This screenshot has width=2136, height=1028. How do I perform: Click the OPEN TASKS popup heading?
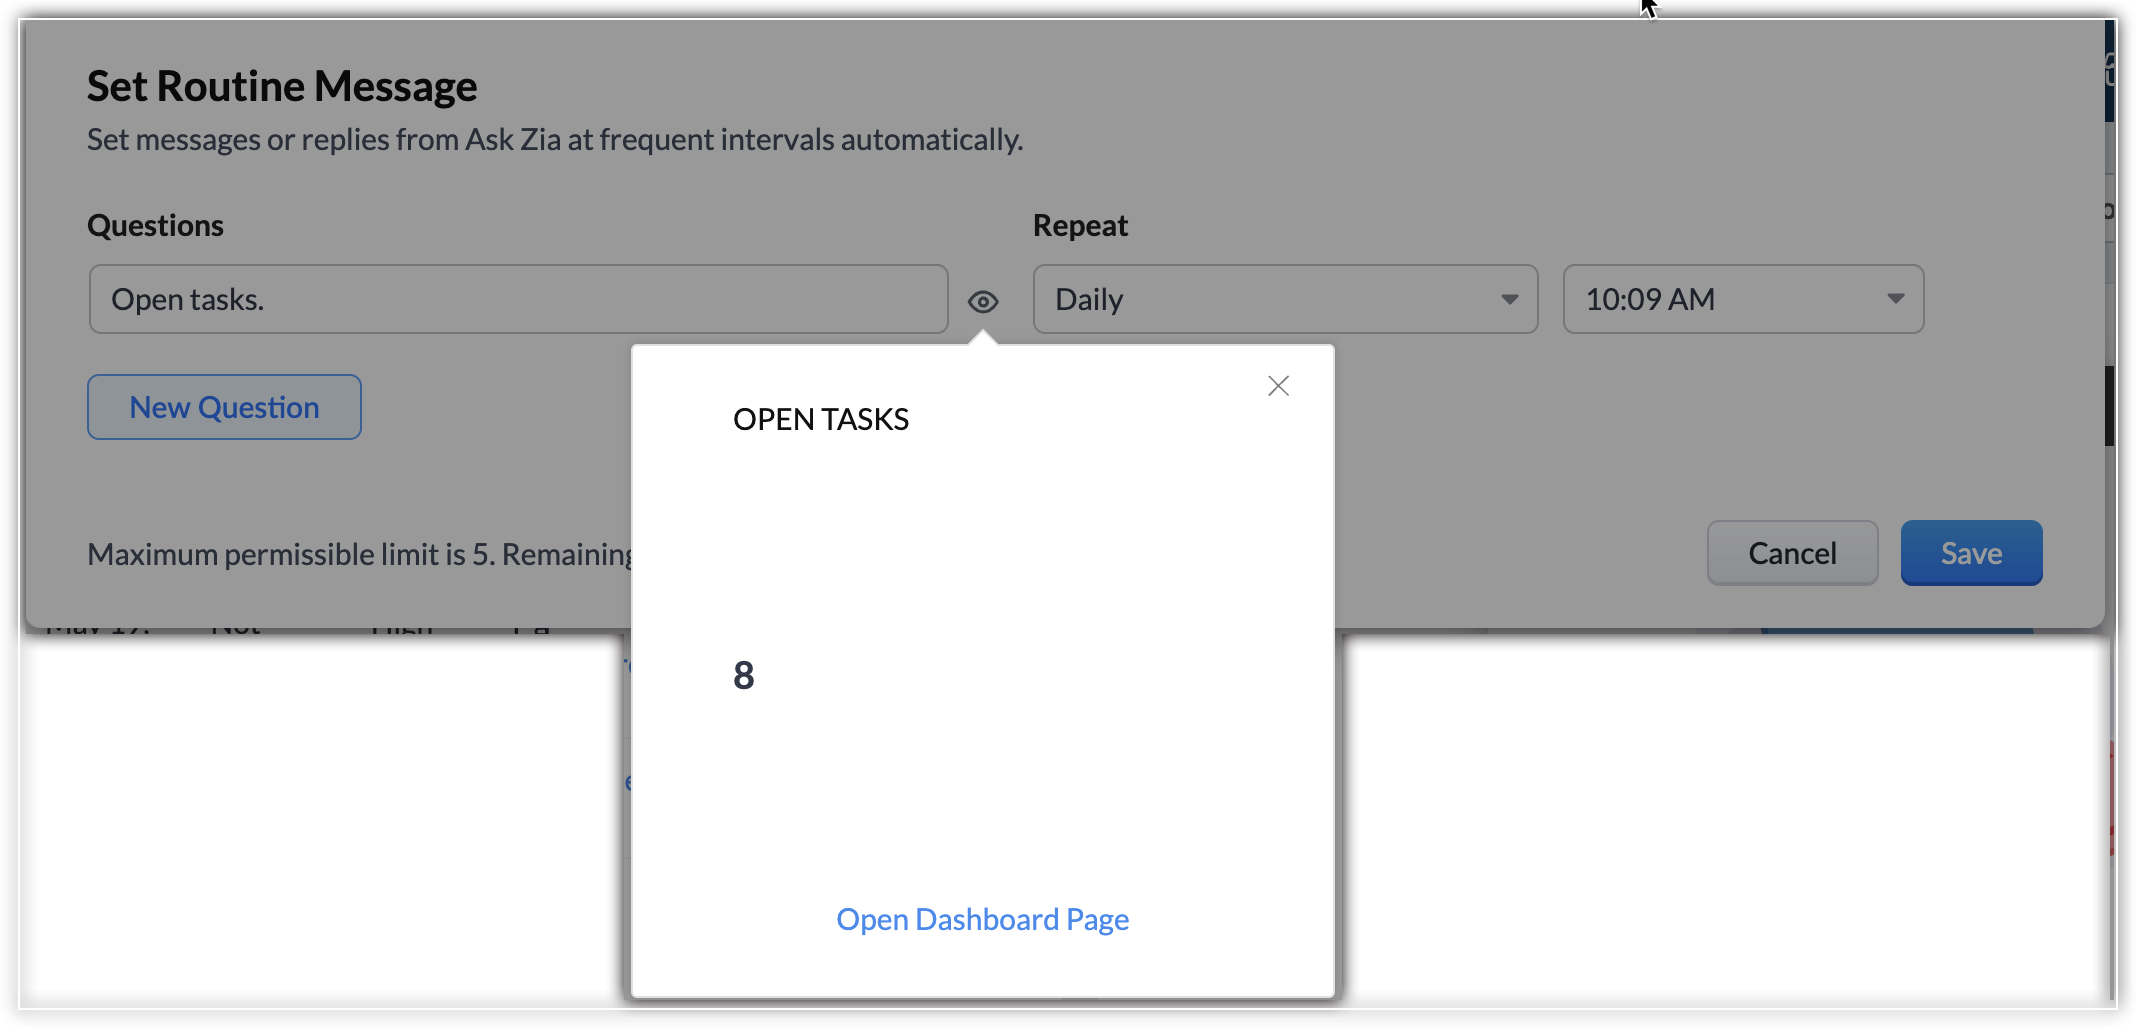pos(821,419)
